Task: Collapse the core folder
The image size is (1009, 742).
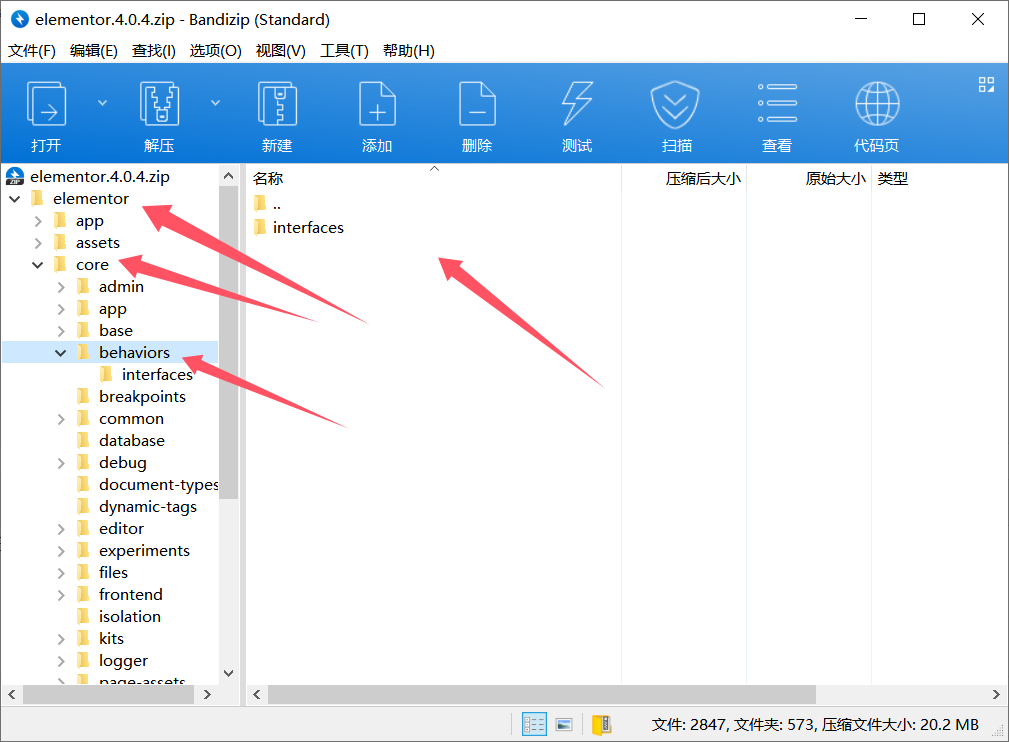Action: click(38, 265)
